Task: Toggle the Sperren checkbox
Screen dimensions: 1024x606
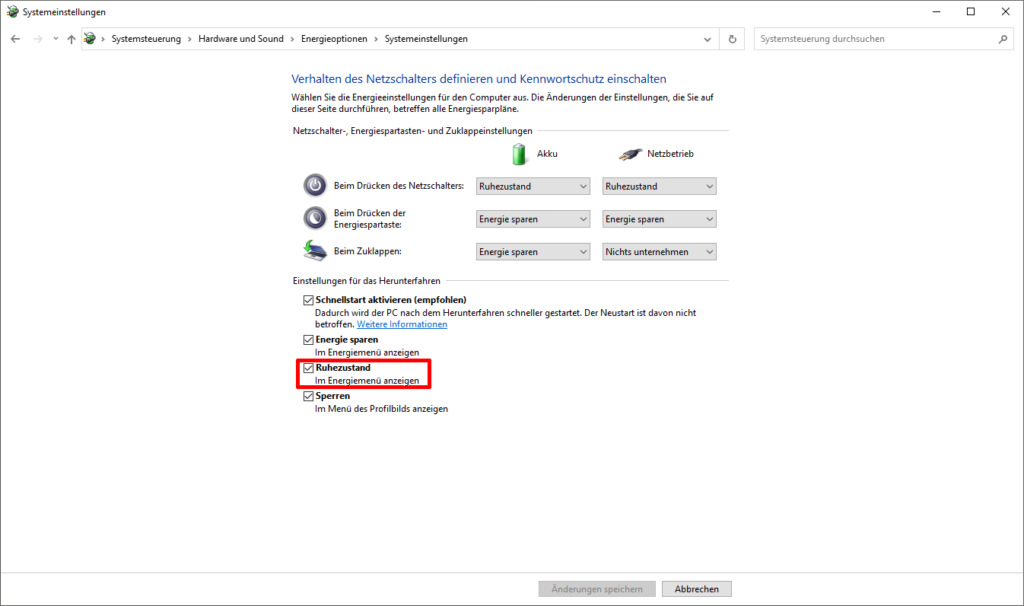Action: click(x=309, y=396)
